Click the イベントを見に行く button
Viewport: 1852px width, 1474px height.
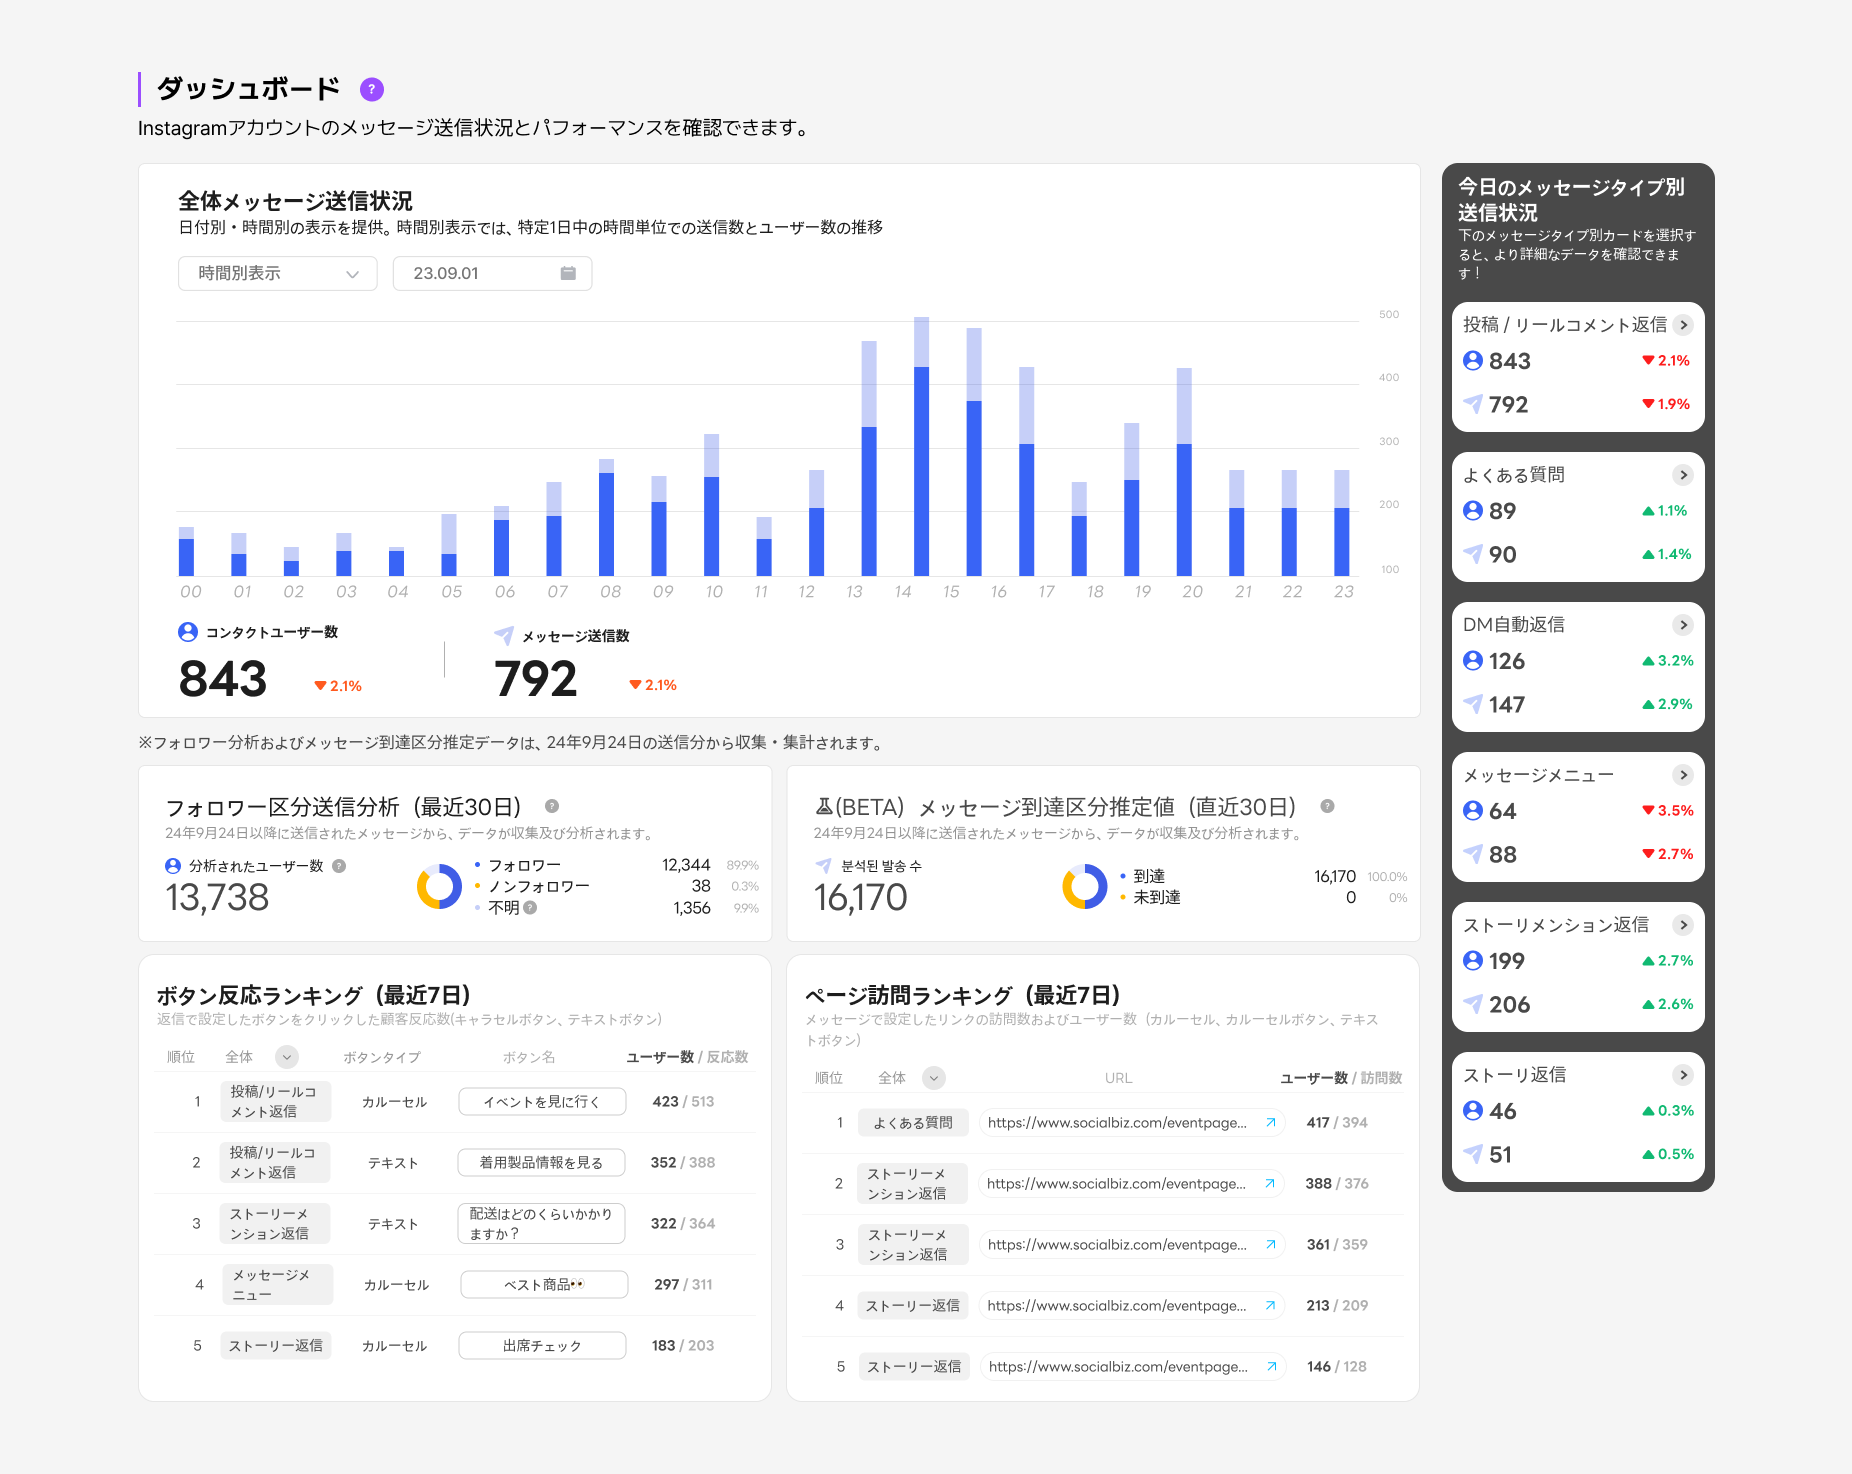pyautogui.click(x=542, y=1102)
